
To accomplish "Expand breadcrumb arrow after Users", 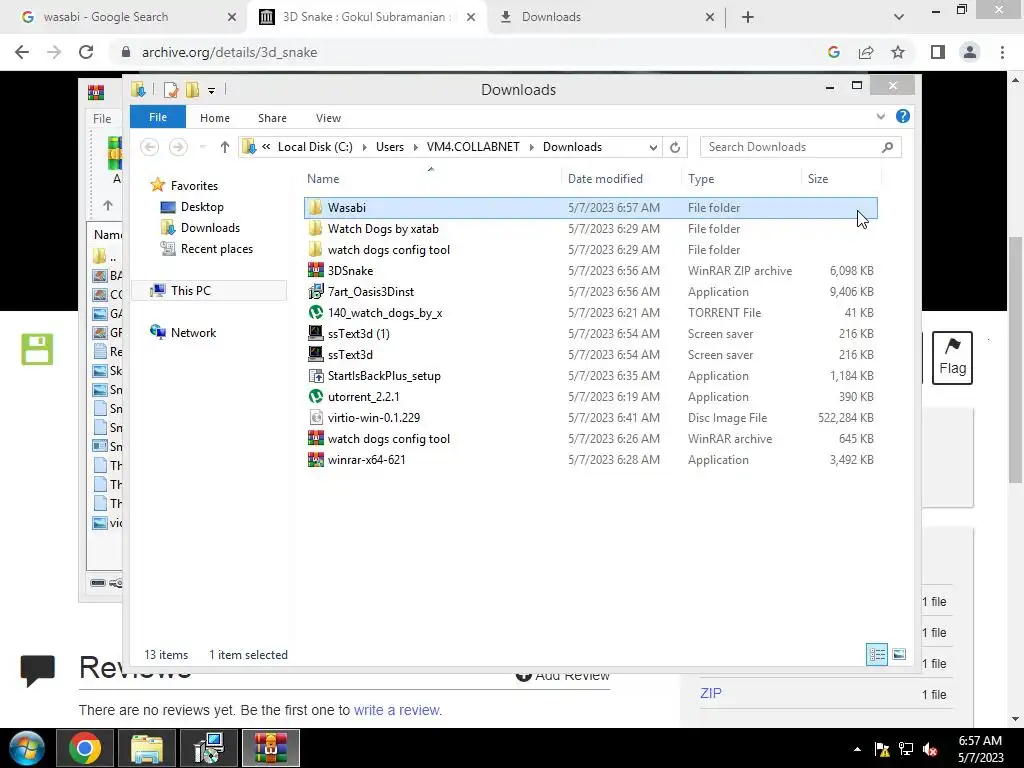I will tap(415, 148).
